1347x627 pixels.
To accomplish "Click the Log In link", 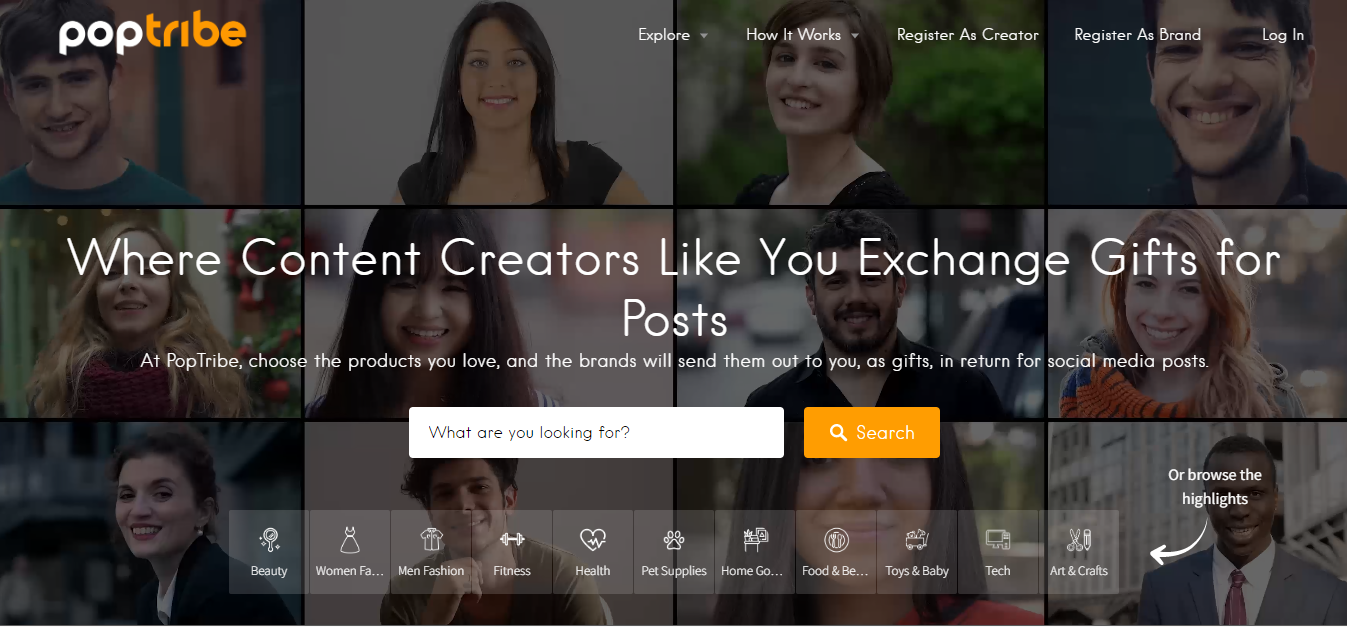I will 1283,35.
